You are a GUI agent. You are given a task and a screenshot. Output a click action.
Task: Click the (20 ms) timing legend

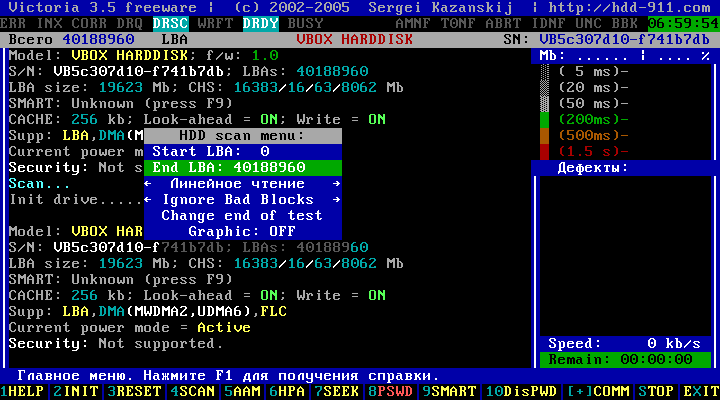[x=593, y=88]
